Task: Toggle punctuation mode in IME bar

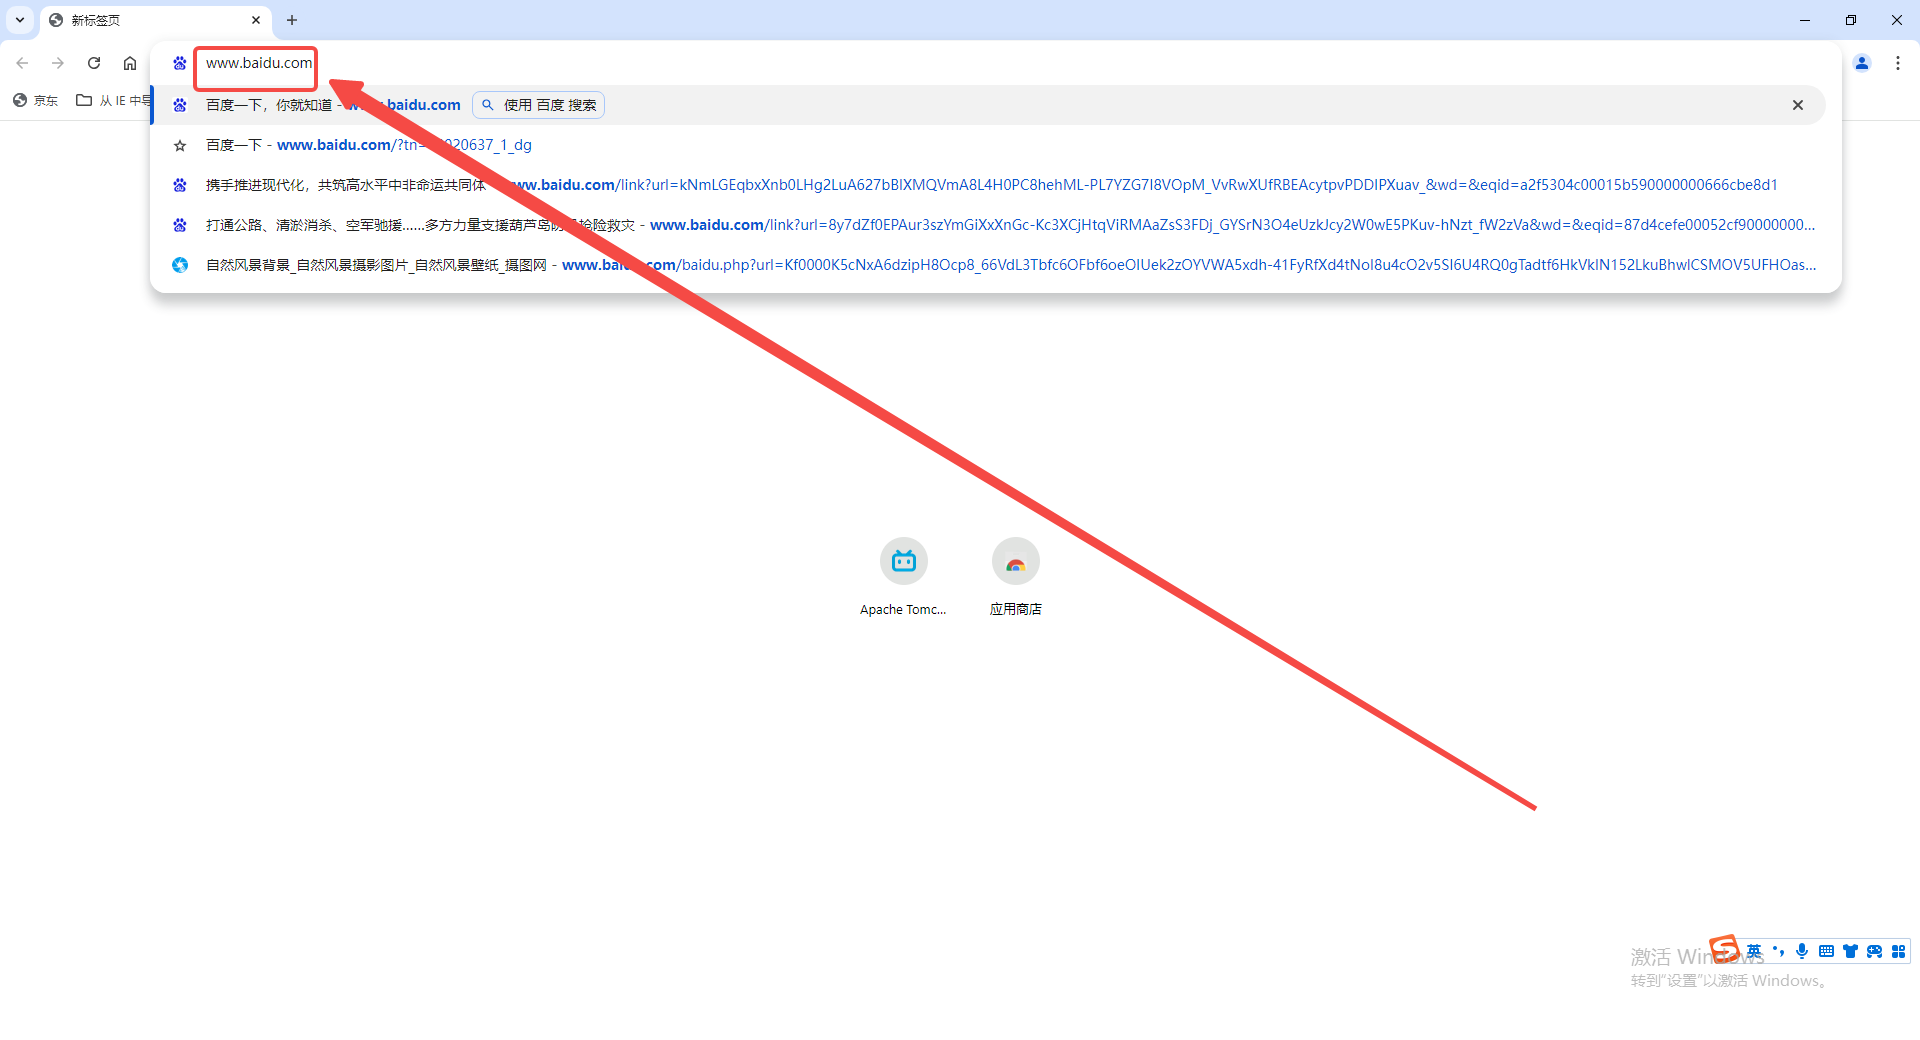Action: pos(1778,951)
